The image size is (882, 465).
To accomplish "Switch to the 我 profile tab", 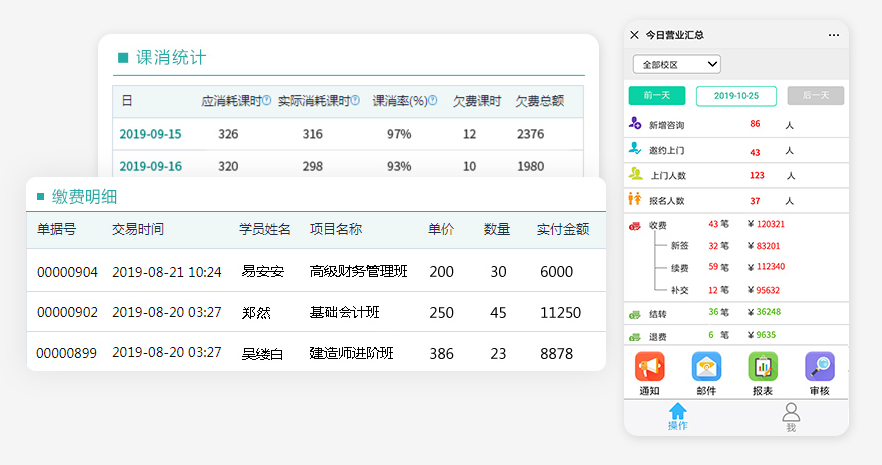I will 791,416.
